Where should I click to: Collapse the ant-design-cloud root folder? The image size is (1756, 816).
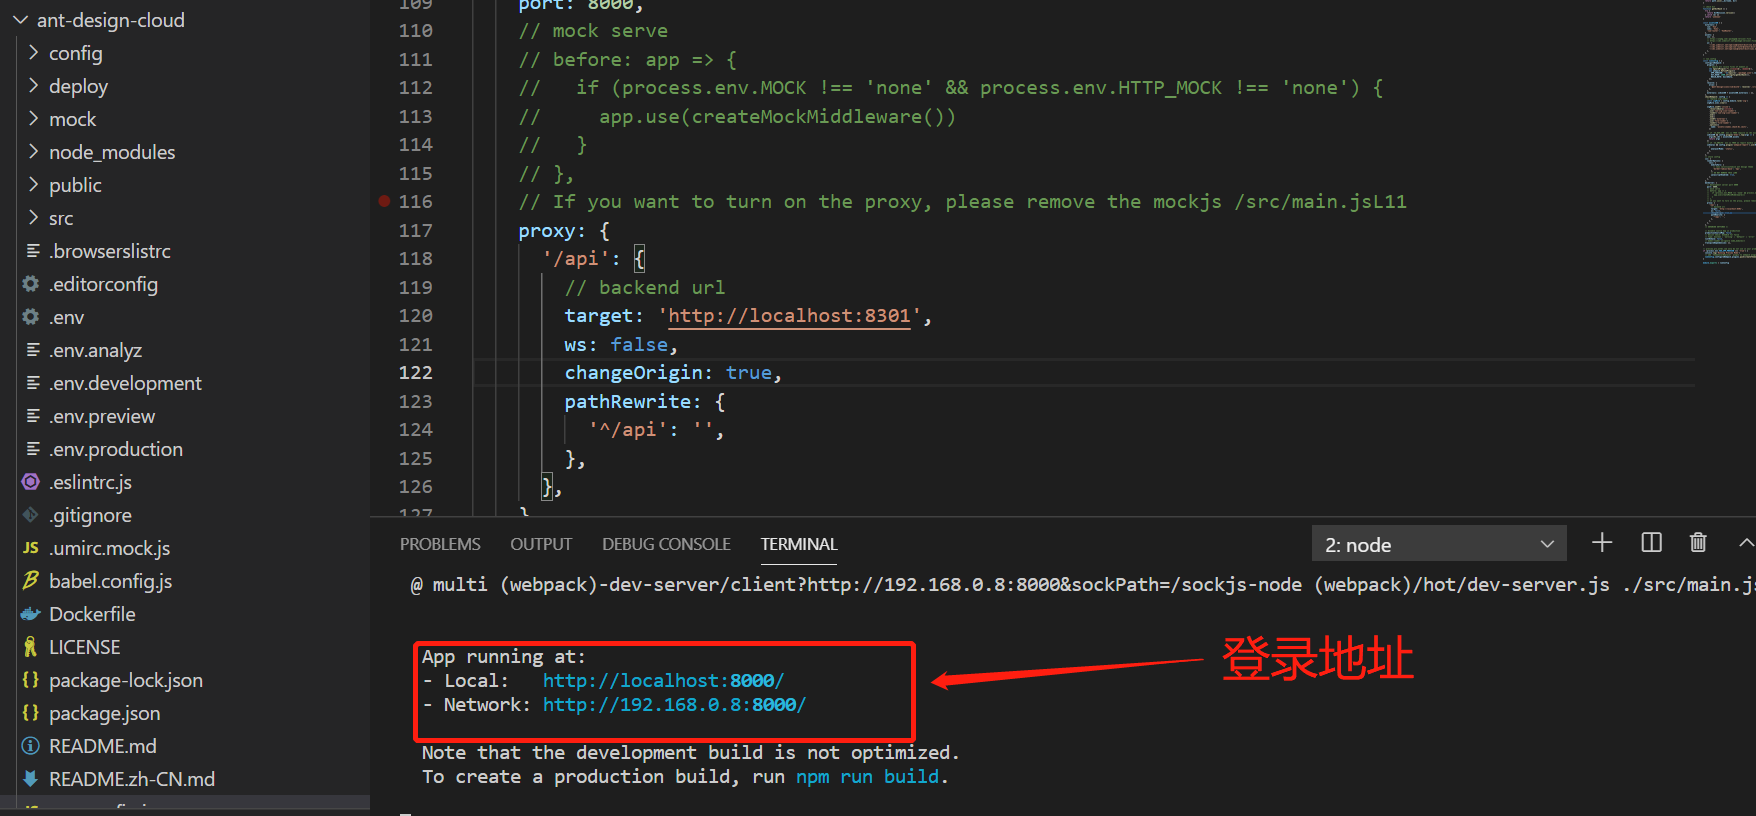[x=20, y=20]
